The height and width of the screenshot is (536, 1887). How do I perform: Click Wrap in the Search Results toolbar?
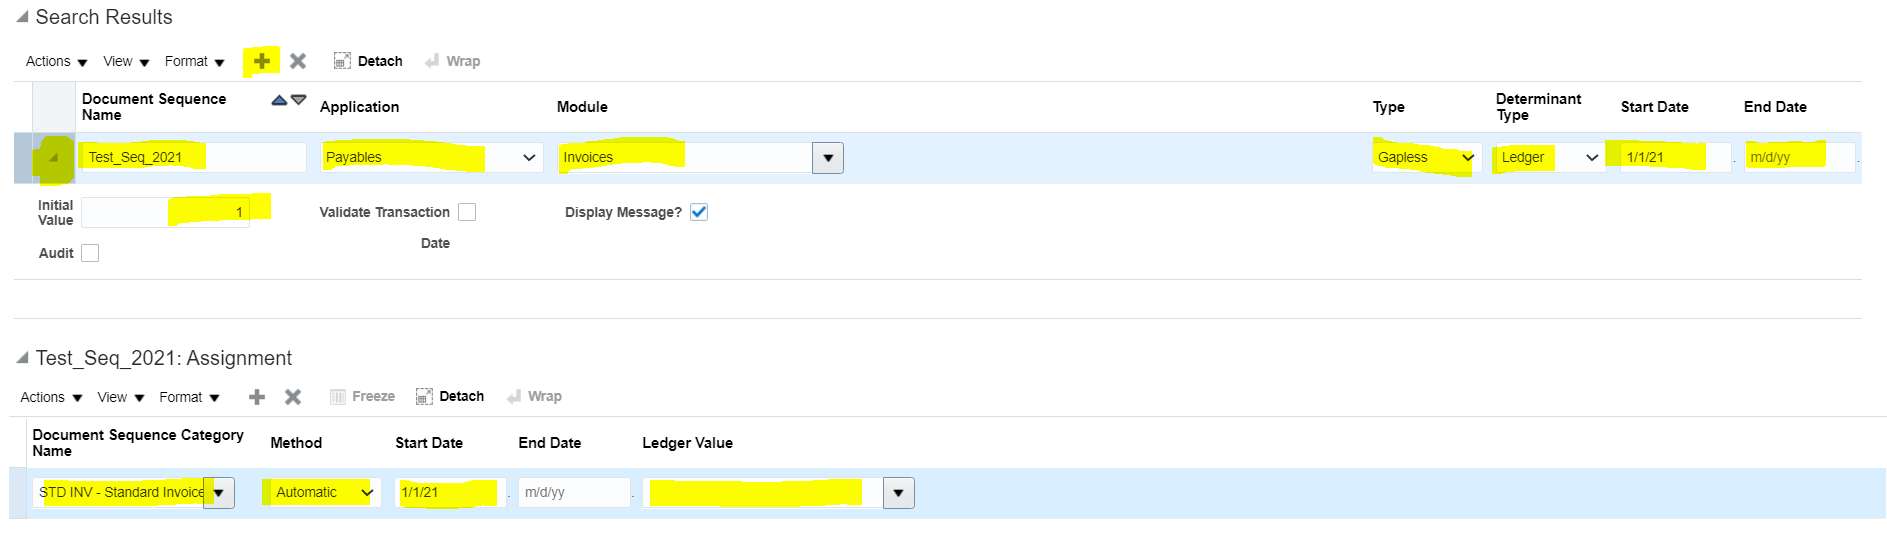pyautogui.click(x=452, y=61)
